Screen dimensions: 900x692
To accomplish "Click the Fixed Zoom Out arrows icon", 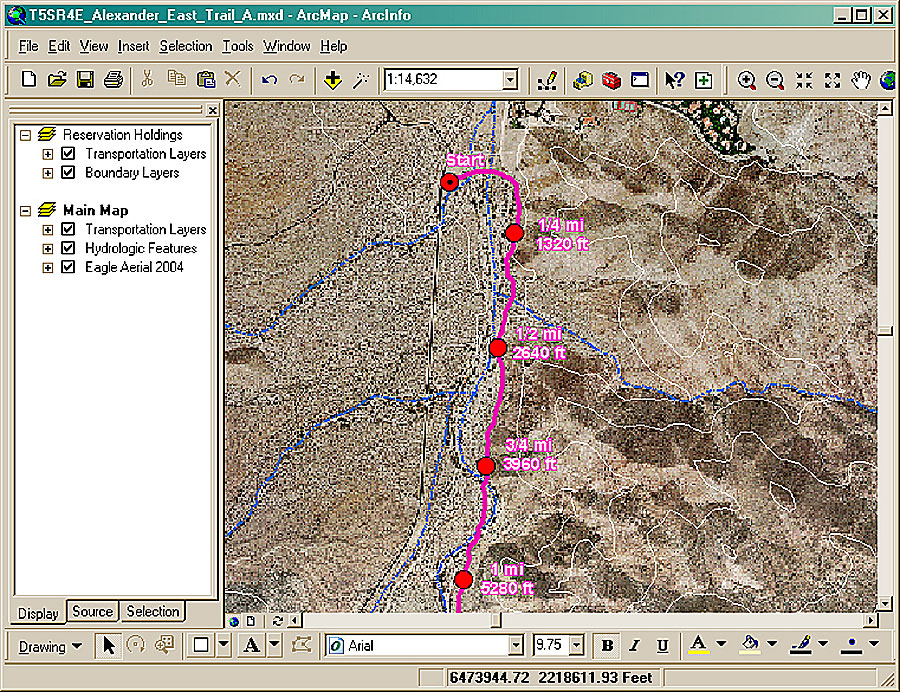I will point(832,80).
